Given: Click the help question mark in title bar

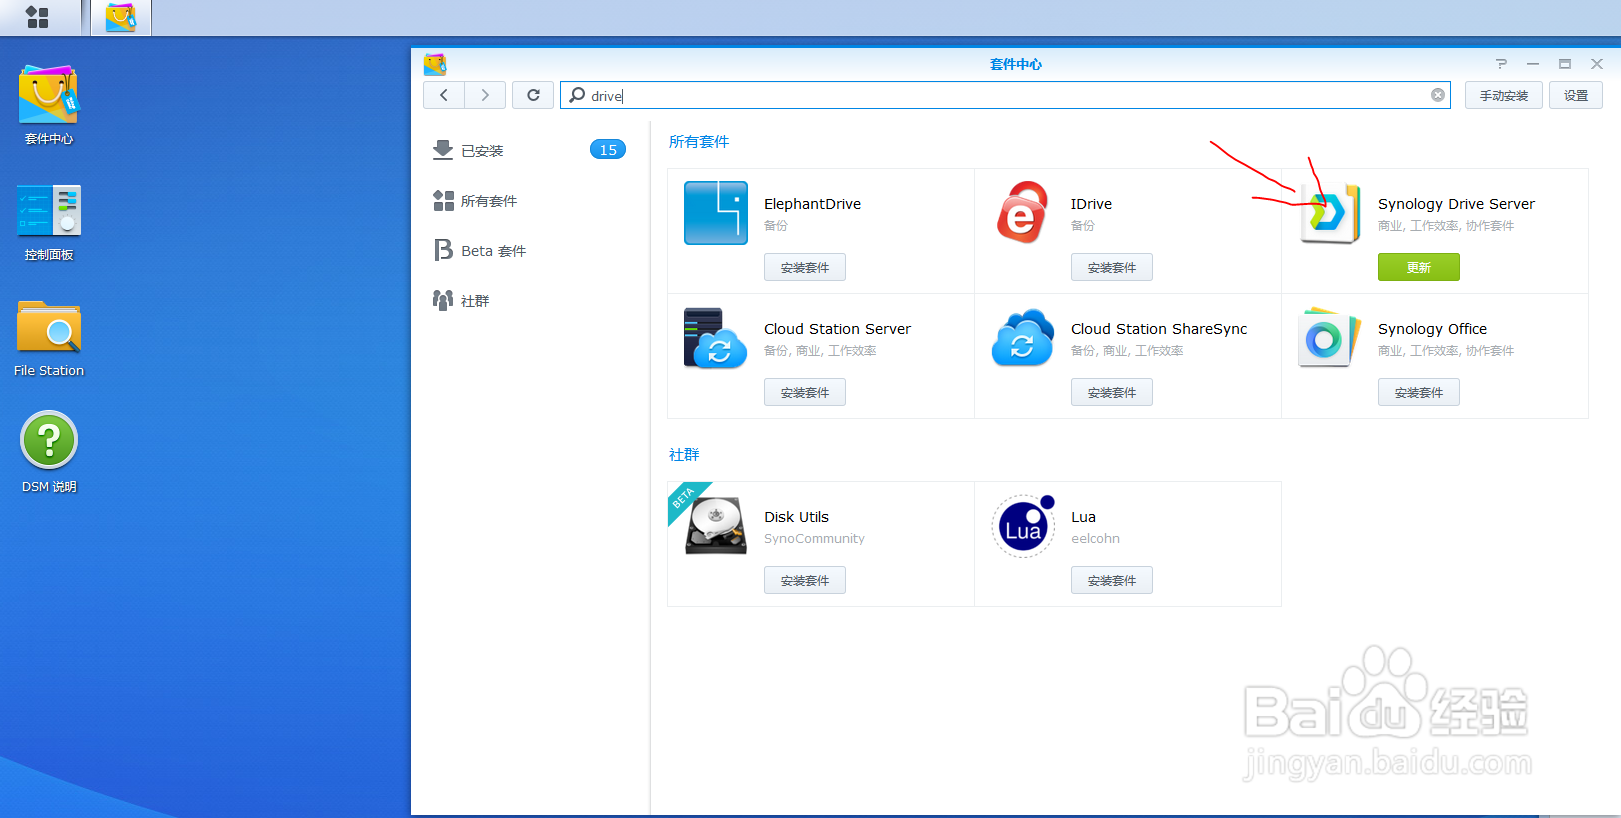Looking at the screenshot, I should (1501, 64).
